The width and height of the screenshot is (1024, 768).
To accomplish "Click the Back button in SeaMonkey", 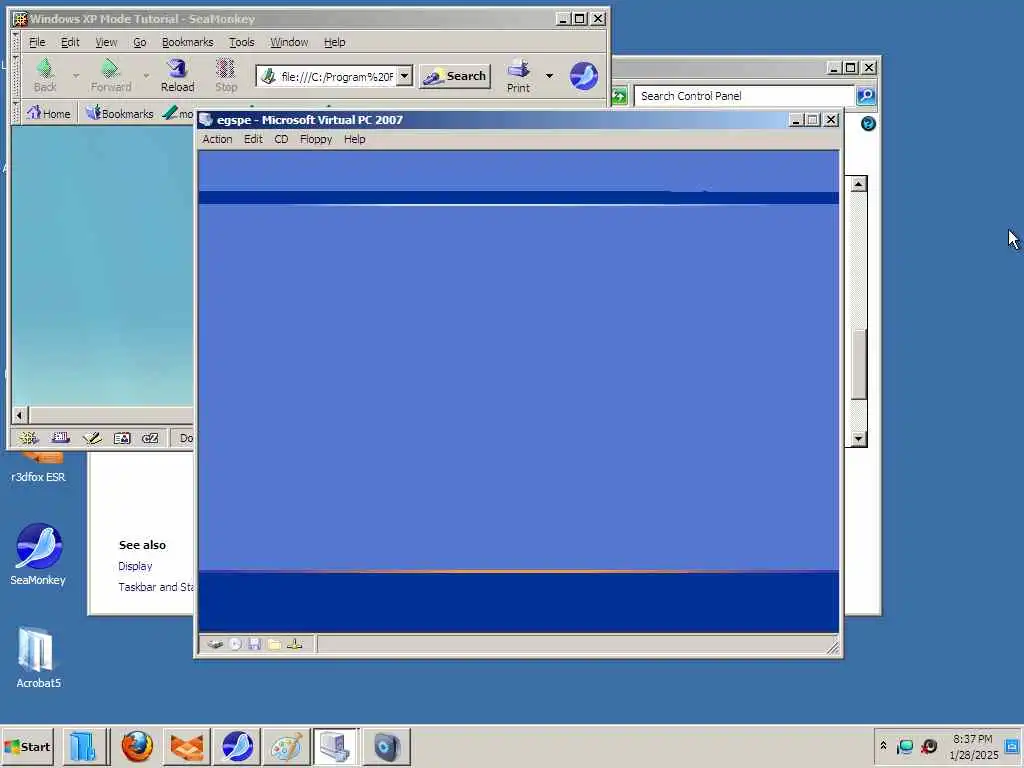I will 45,76.
